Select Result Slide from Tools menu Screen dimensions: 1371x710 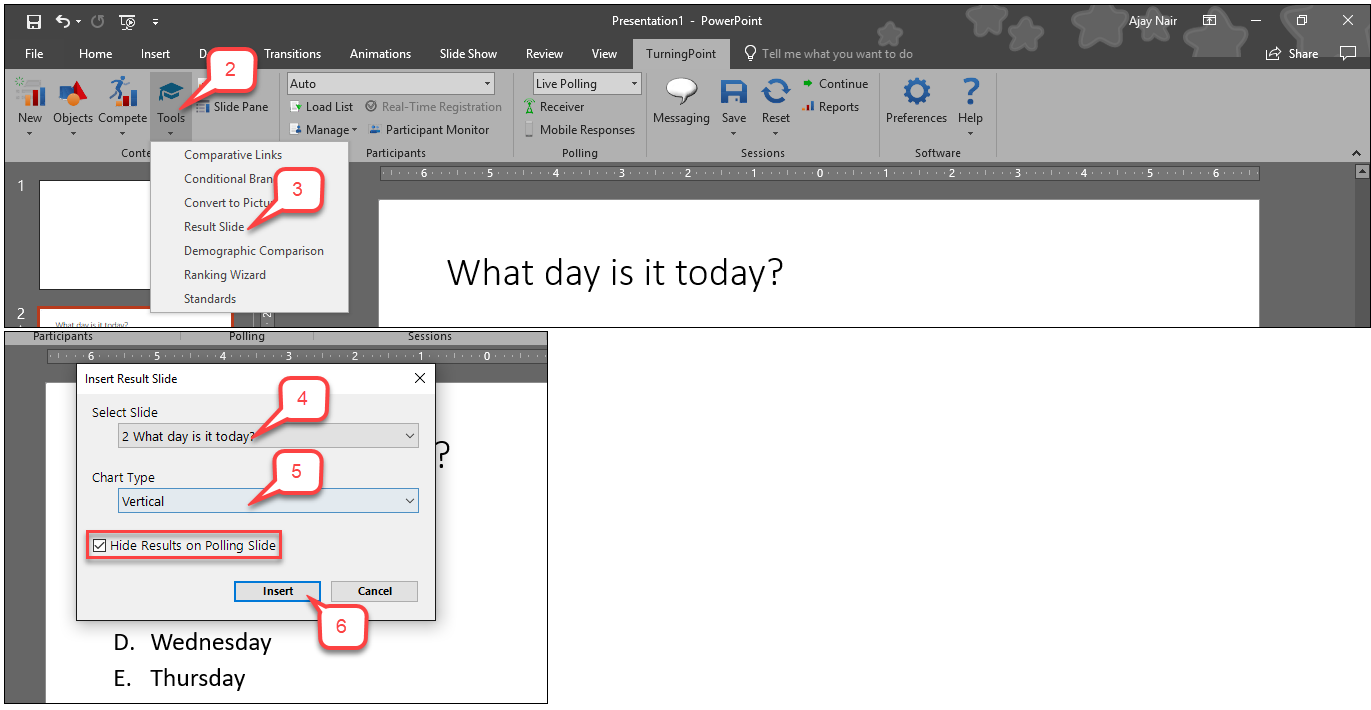214,227
